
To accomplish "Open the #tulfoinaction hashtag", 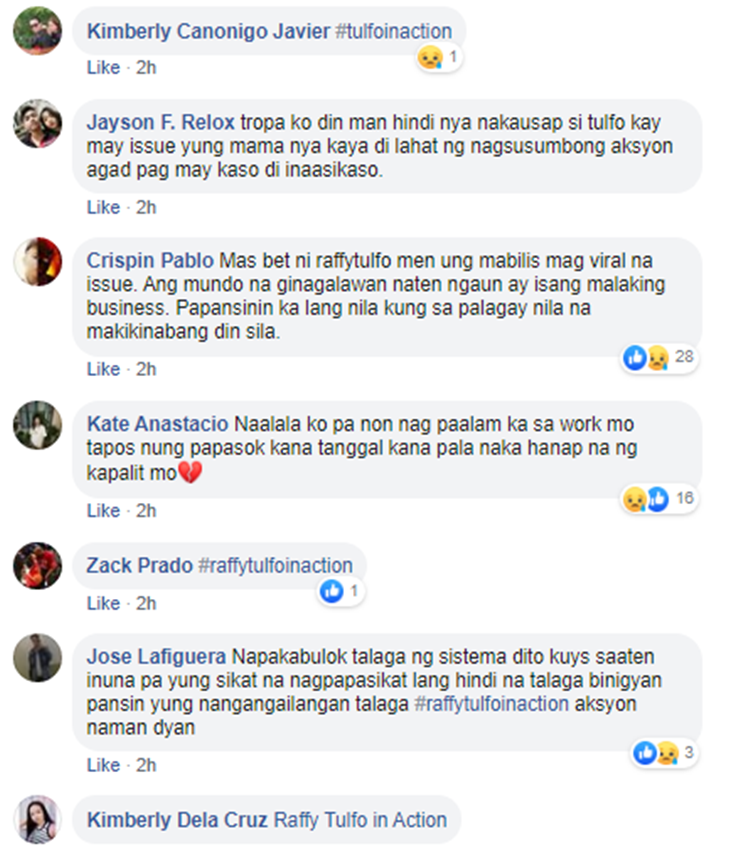I will pyautogui.click(x=393, y=31).
